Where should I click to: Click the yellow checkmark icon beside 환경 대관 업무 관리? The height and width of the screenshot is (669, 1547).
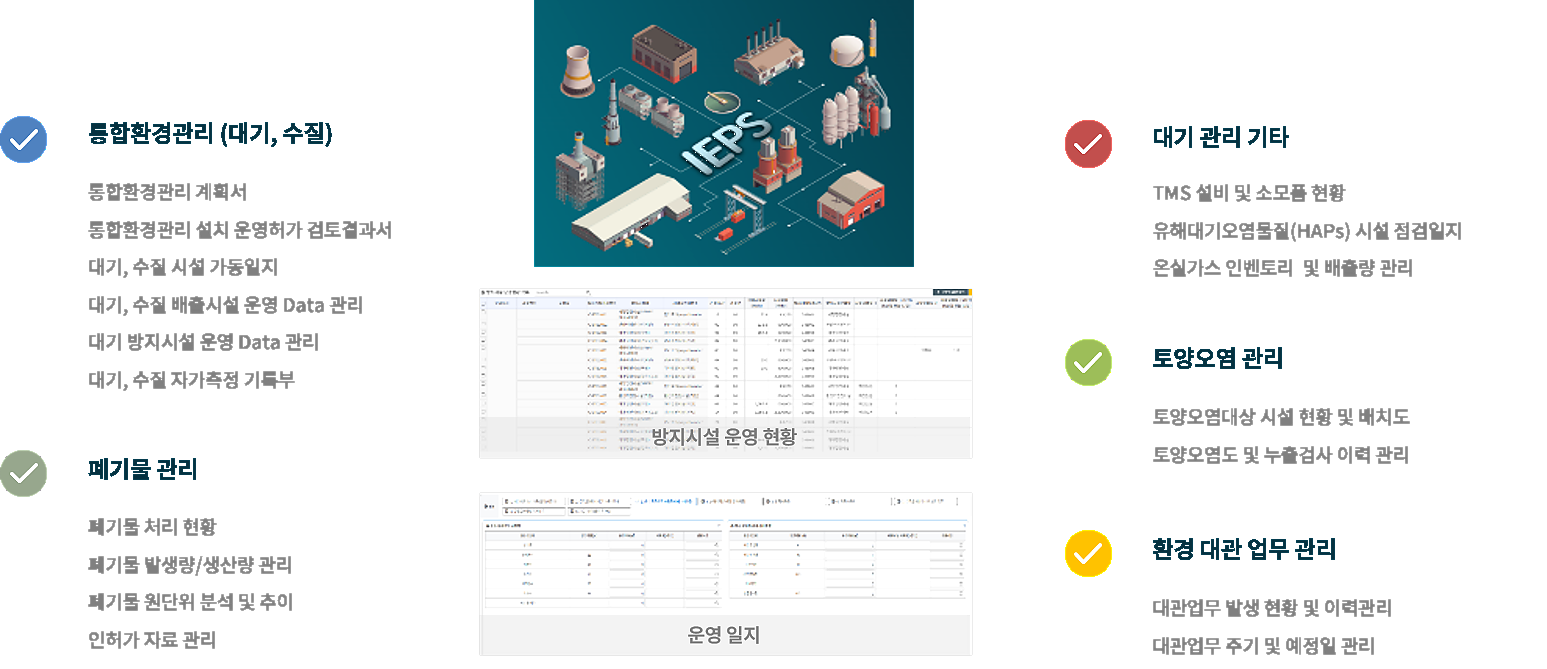1088,553
